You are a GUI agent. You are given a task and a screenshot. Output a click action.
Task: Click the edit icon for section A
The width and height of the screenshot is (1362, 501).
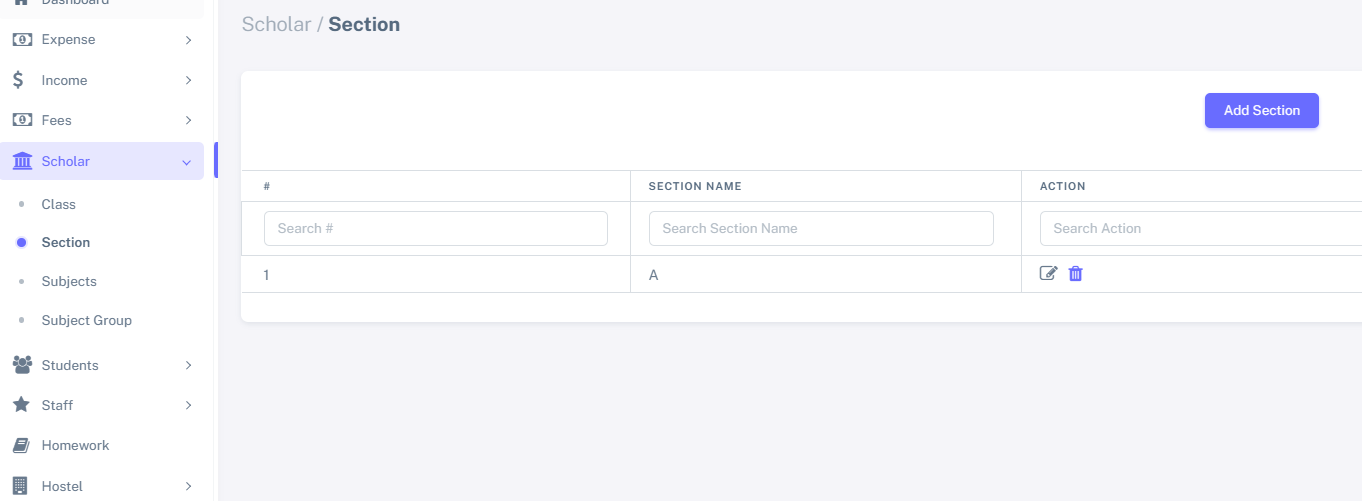1048,273
